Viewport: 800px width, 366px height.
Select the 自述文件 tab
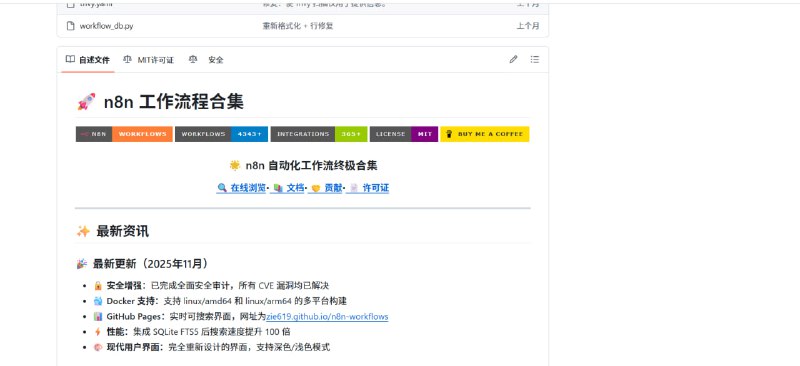pos(88,60)
